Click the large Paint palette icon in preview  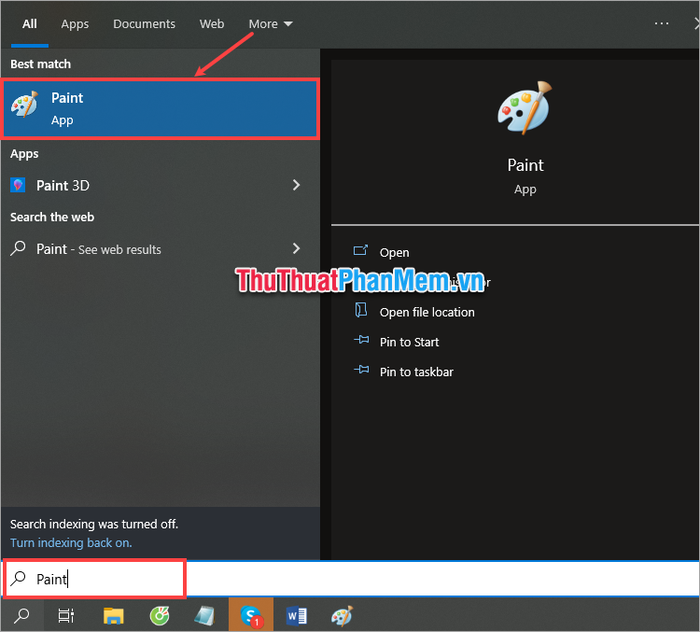click(525, 108)
